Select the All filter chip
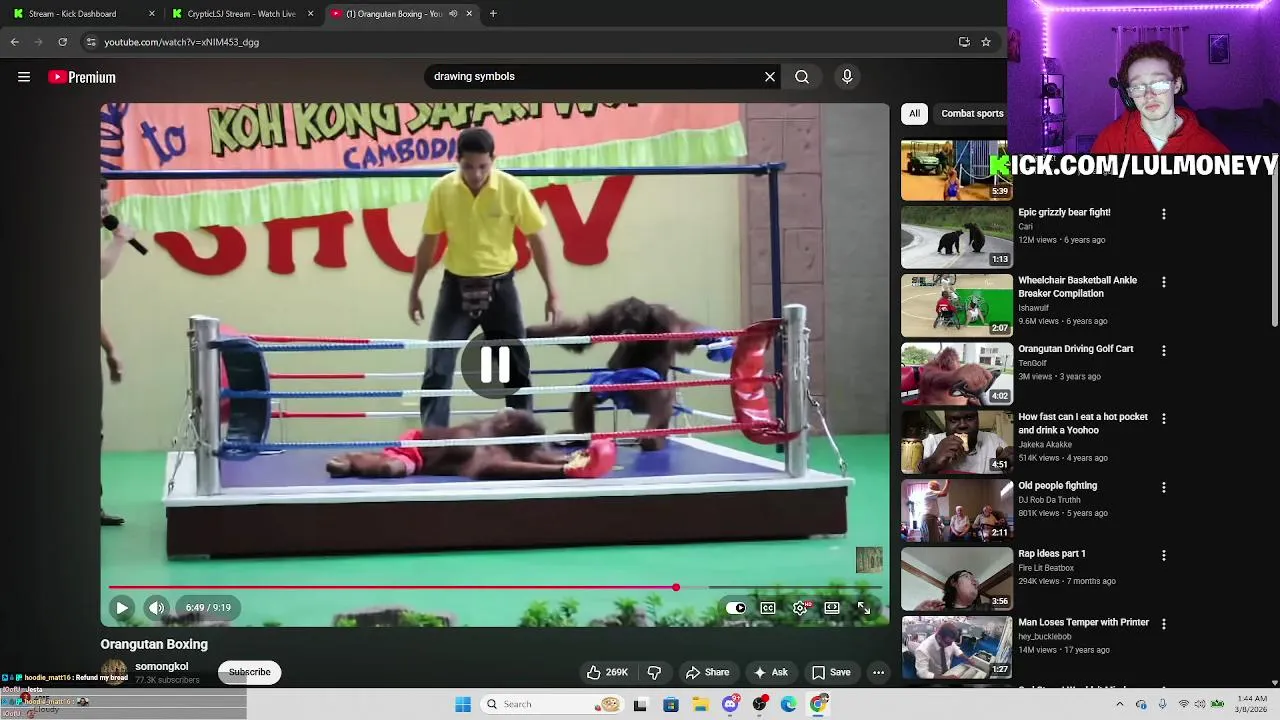 914,113
